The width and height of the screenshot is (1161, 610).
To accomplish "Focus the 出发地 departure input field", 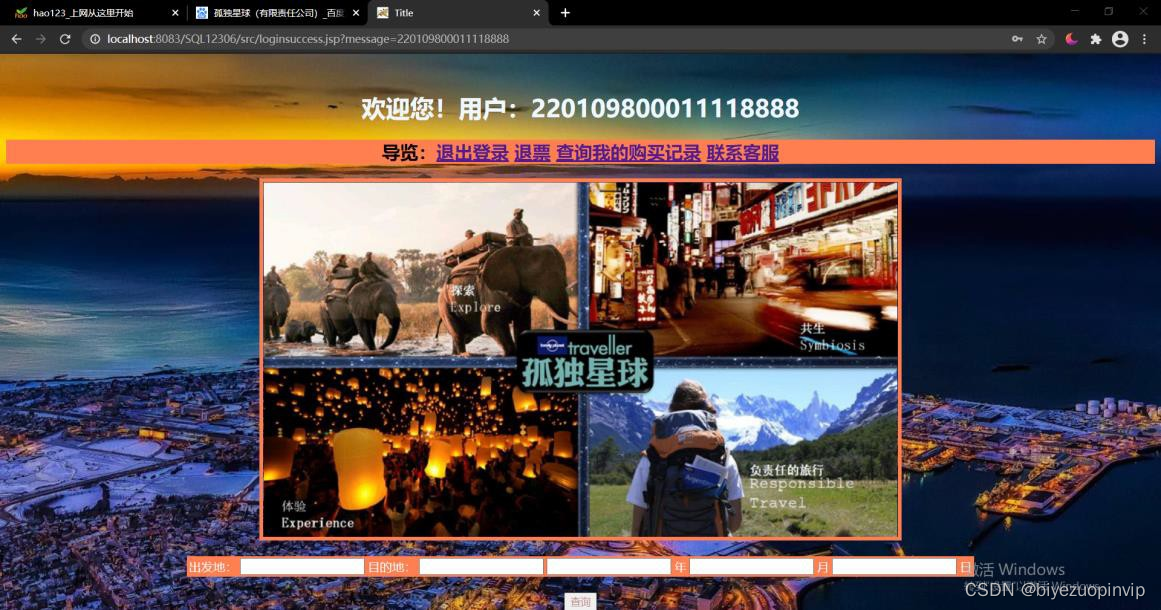I will 302,567.
